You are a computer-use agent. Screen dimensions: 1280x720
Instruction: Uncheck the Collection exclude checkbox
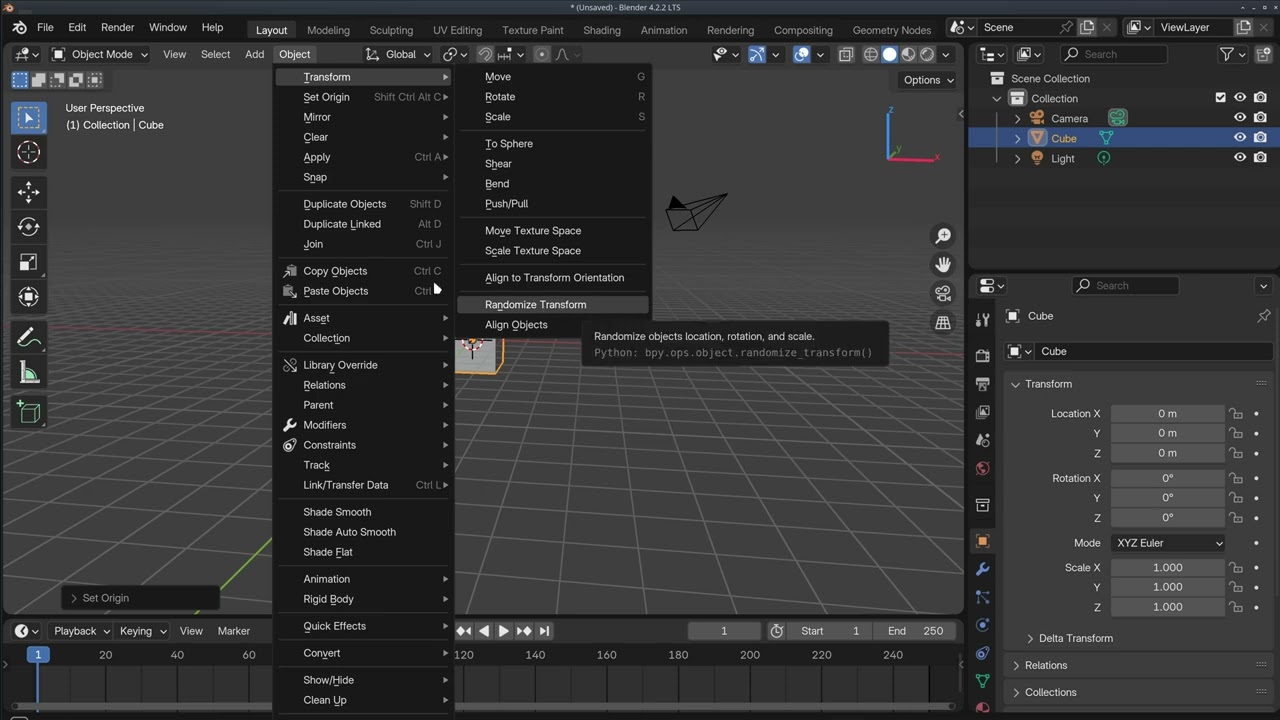1220,98
